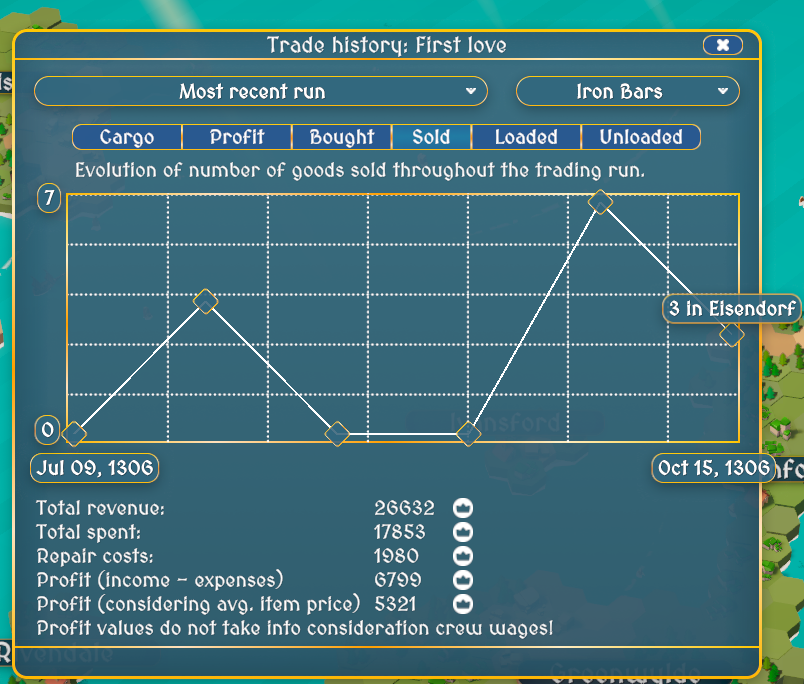This screenshot has width=804, height=684.
Task: Click the first diamond marker at zero
Action: tap(74, 433)
